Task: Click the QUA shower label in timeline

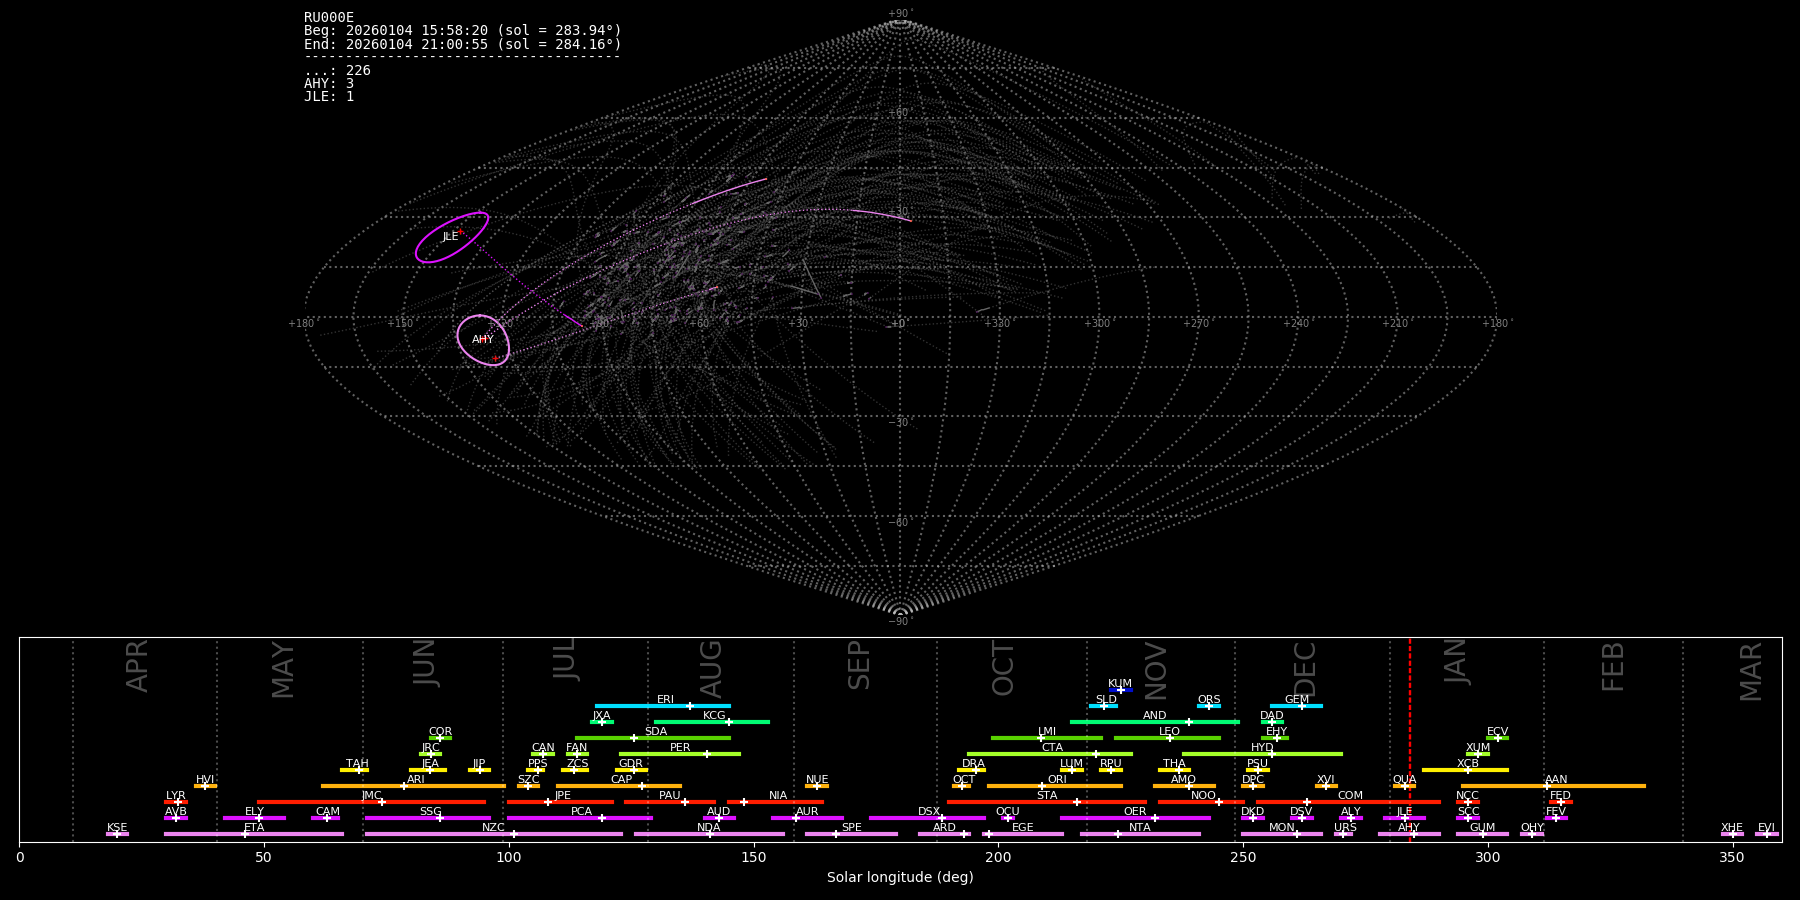Action: click(1404, 780)
